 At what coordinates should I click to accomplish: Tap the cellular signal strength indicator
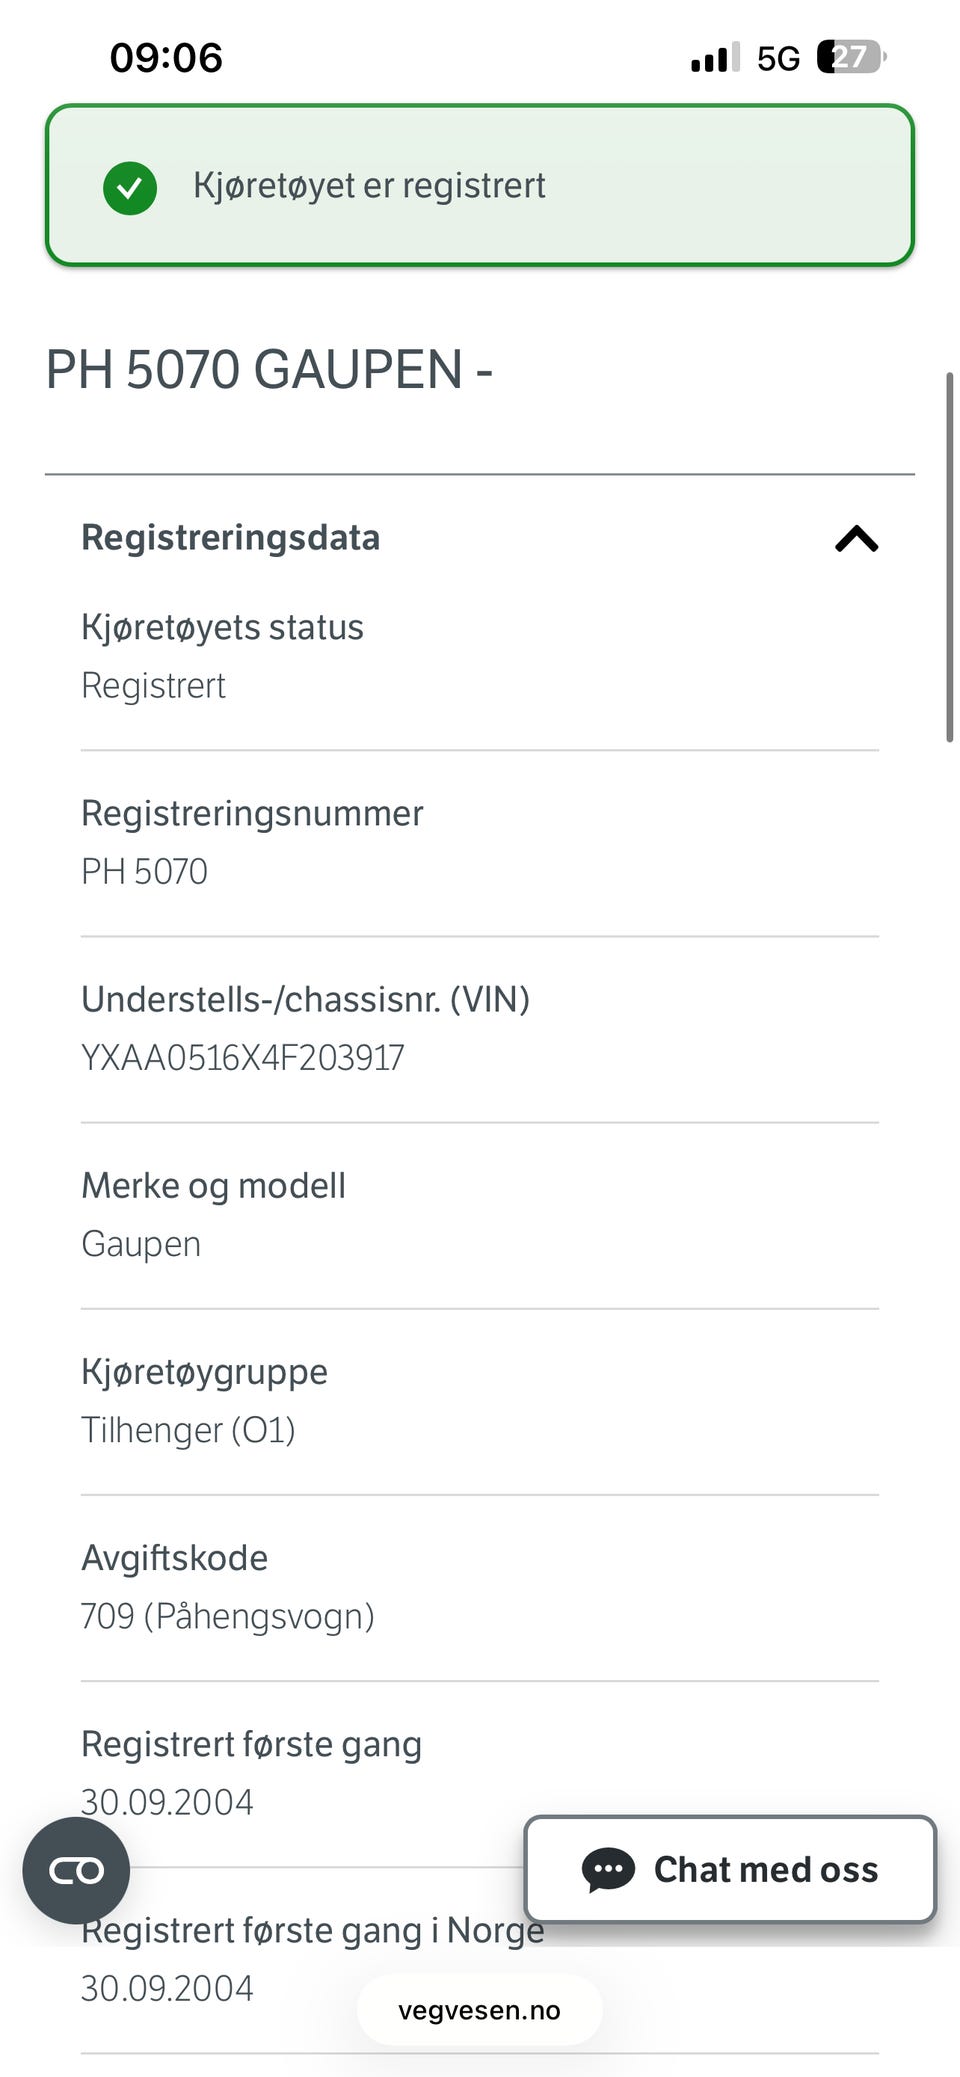(x=715, y=58)
